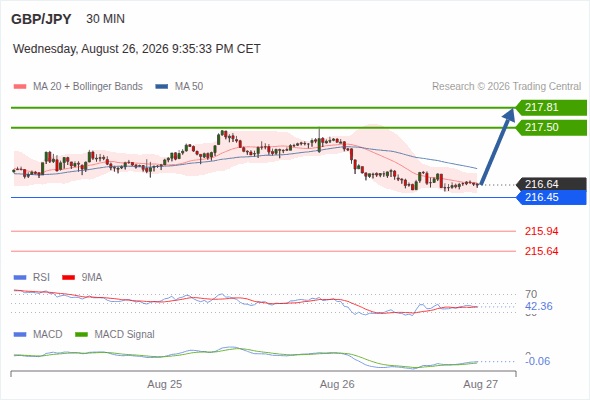Click the 215.94 support level label

(x=541, y=231)
